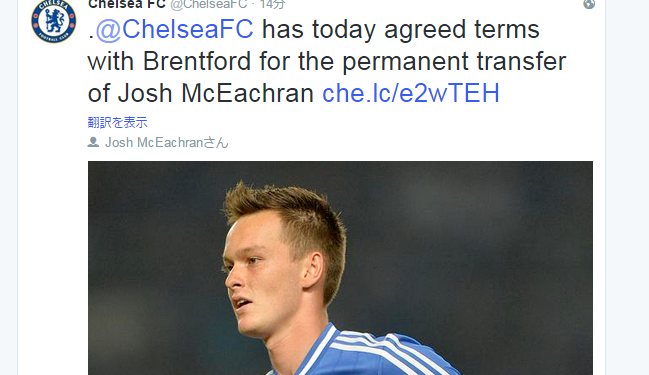Click the 'with Brentford for the permanent transfer' text

[327, 62]
